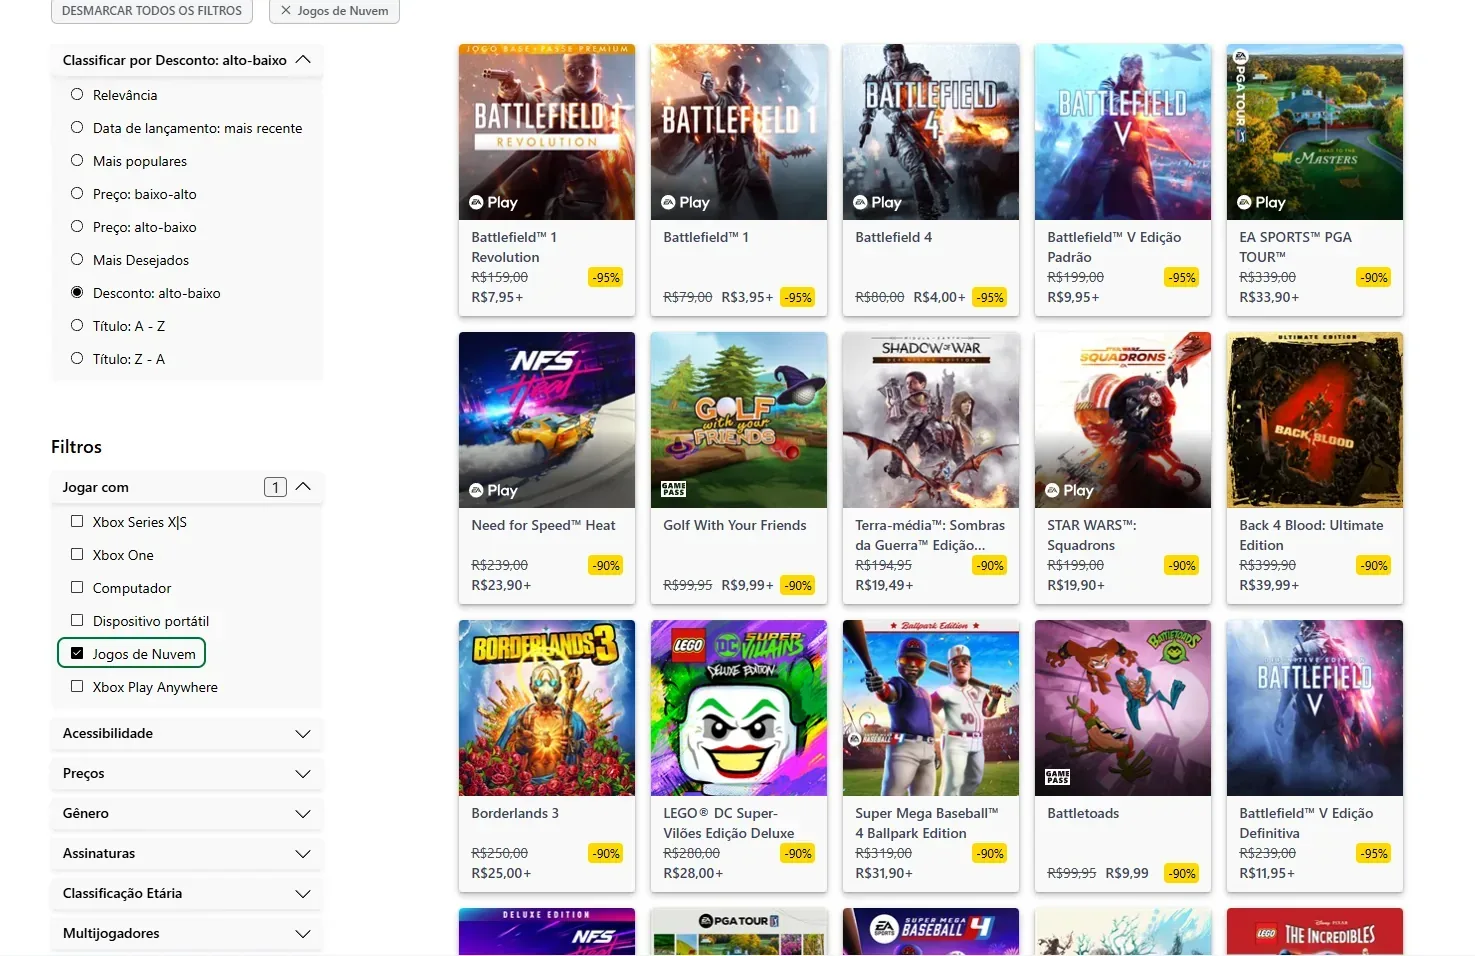Open Battlefield 1 game cover at R$3,95

[x=739, y=132]
